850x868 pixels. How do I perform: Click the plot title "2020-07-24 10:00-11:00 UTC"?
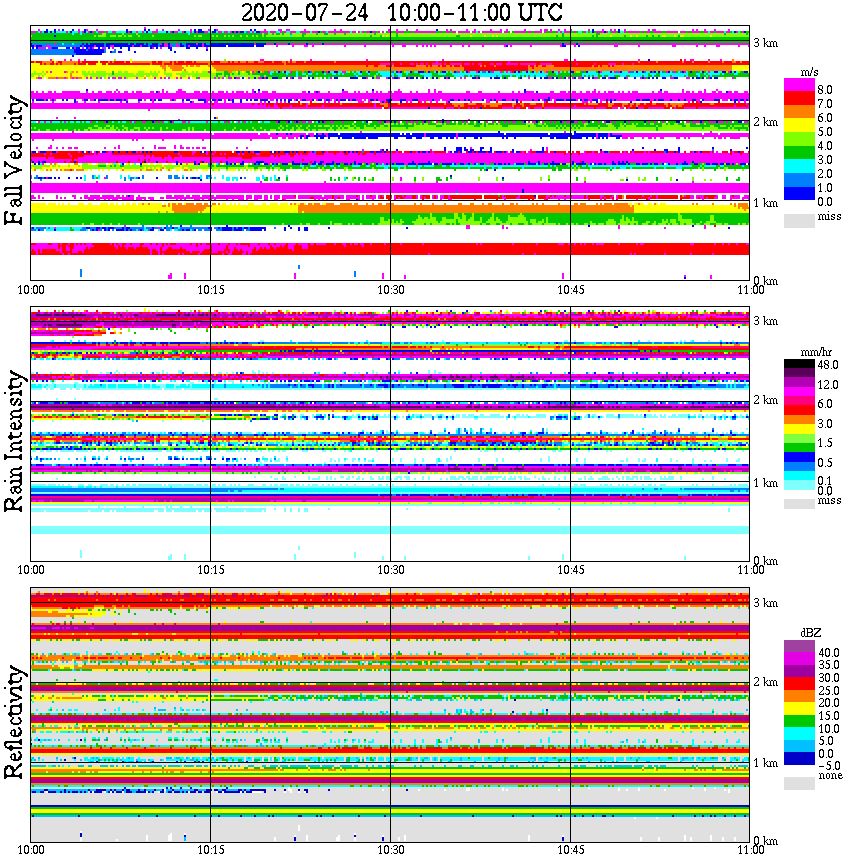pos(401,12)
